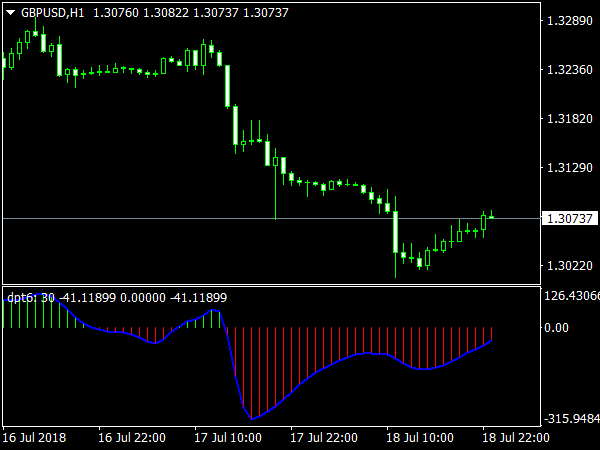Viewport: 600px width, 450px height.
Task: Click the OHLC values 1.30760 1.30822 1.30737 1.30737
Action: click(x=191, y=13)
